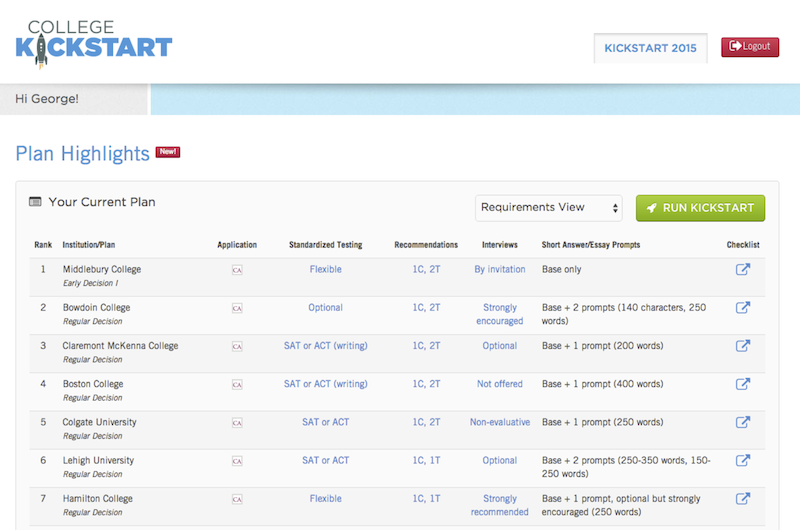Click the red New! badge
800x530 pixels.
pos(168,152)
